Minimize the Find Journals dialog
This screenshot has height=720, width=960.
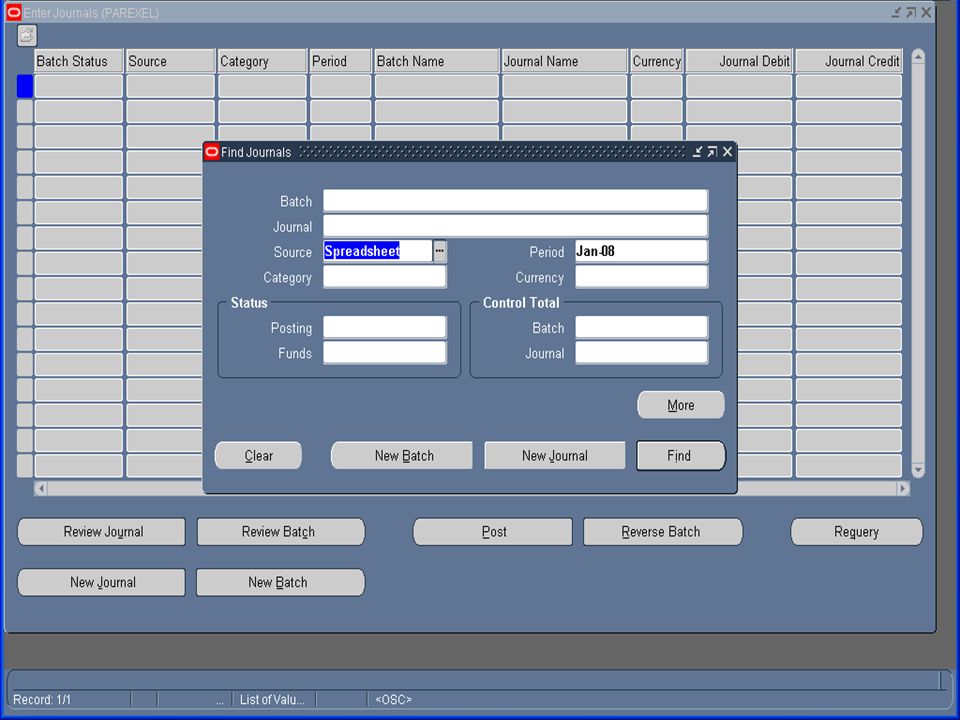(x=697, y=152)
